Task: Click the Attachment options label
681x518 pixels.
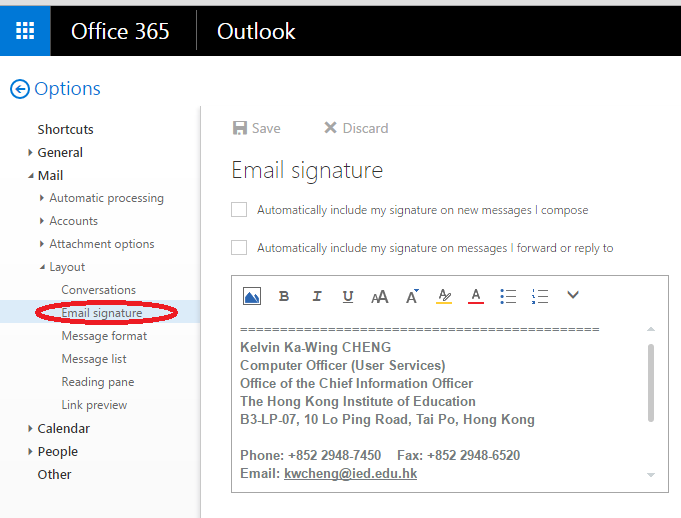Action: click(x=102, y=244)
